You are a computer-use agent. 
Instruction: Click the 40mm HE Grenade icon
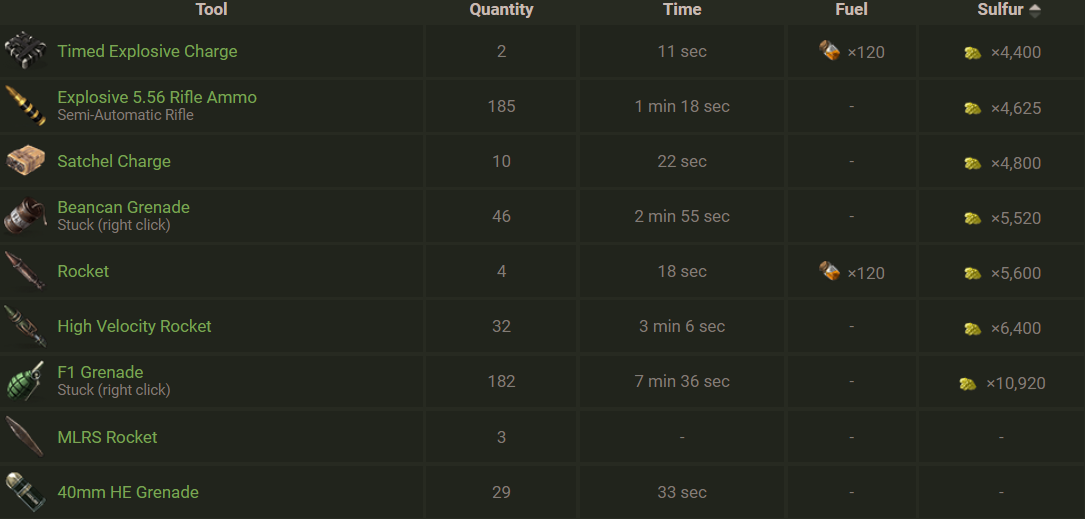point(25,492)
